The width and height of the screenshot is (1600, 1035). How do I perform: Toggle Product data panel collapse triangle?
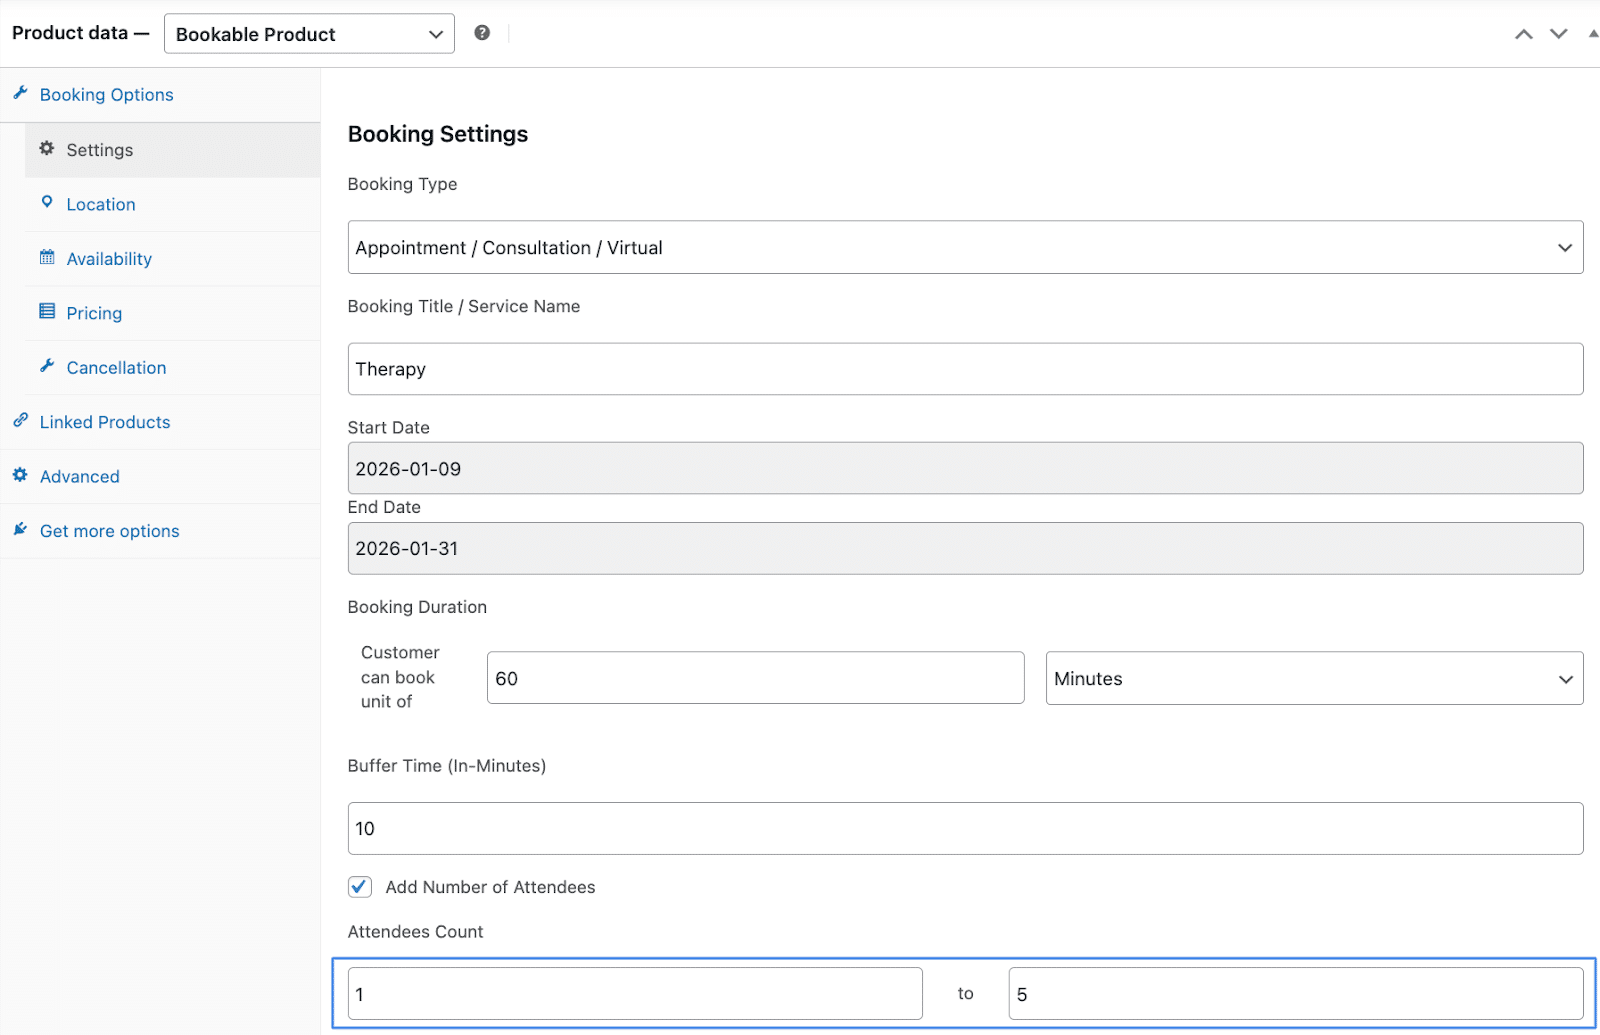click(1593, 34)
